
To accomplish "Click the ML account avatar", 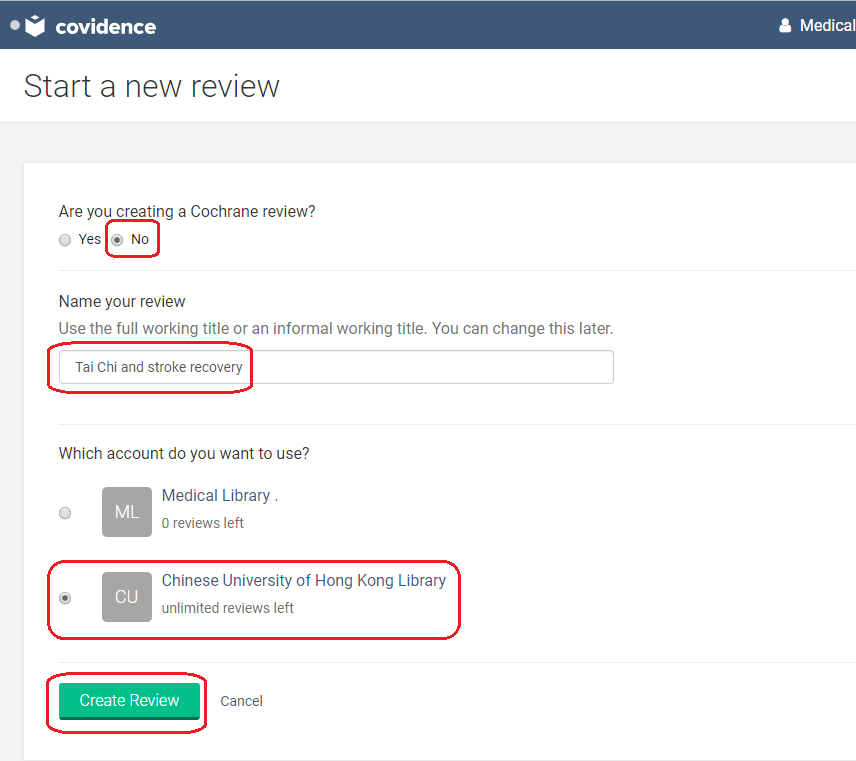I will click(x=127, y=512).
